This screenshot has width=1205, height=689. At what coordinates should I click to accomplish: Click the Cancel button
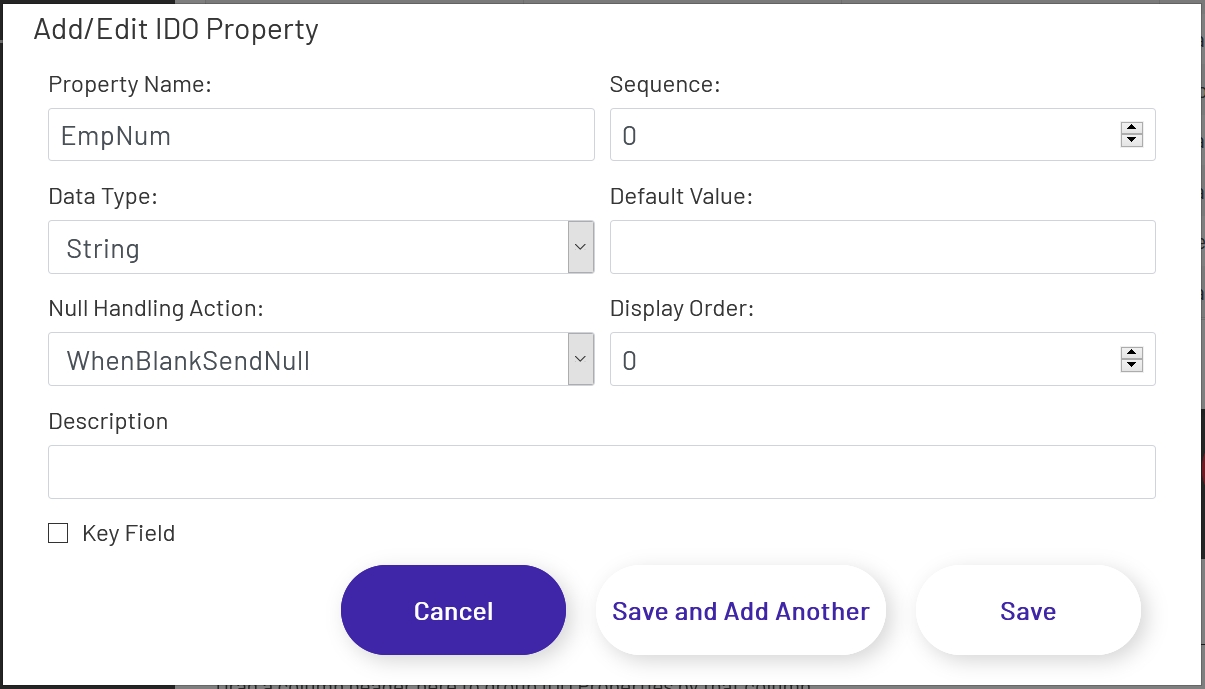[453, 610]
